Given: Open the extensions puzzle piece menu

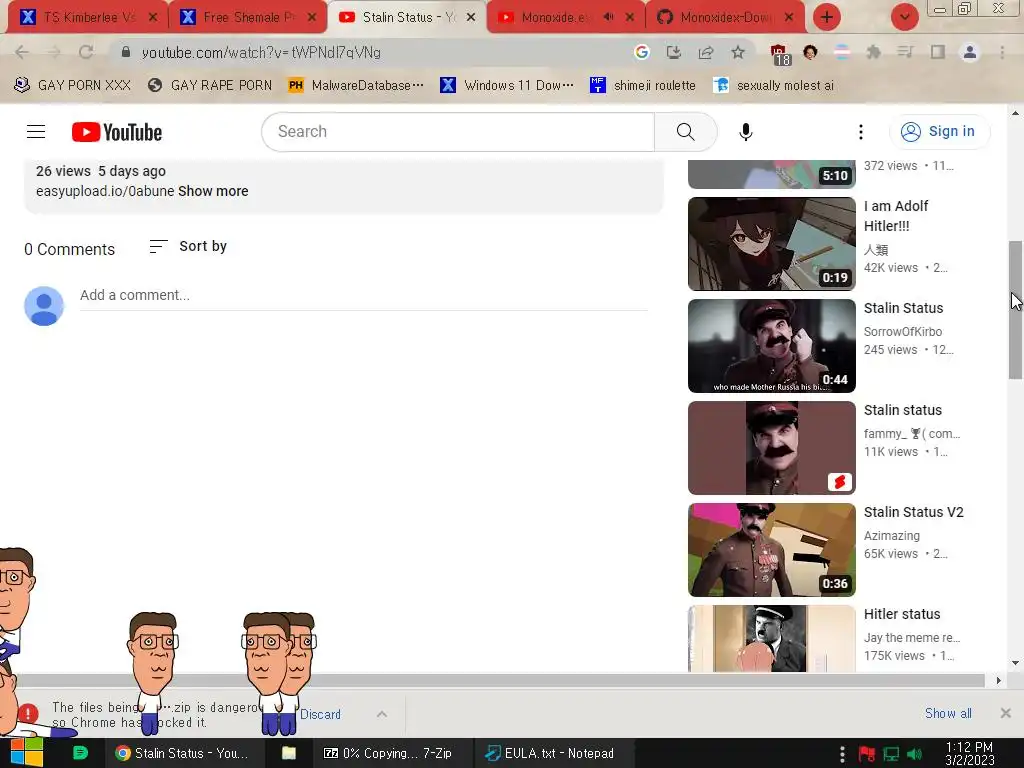Looking at the screenshot, I should point(874,52).
